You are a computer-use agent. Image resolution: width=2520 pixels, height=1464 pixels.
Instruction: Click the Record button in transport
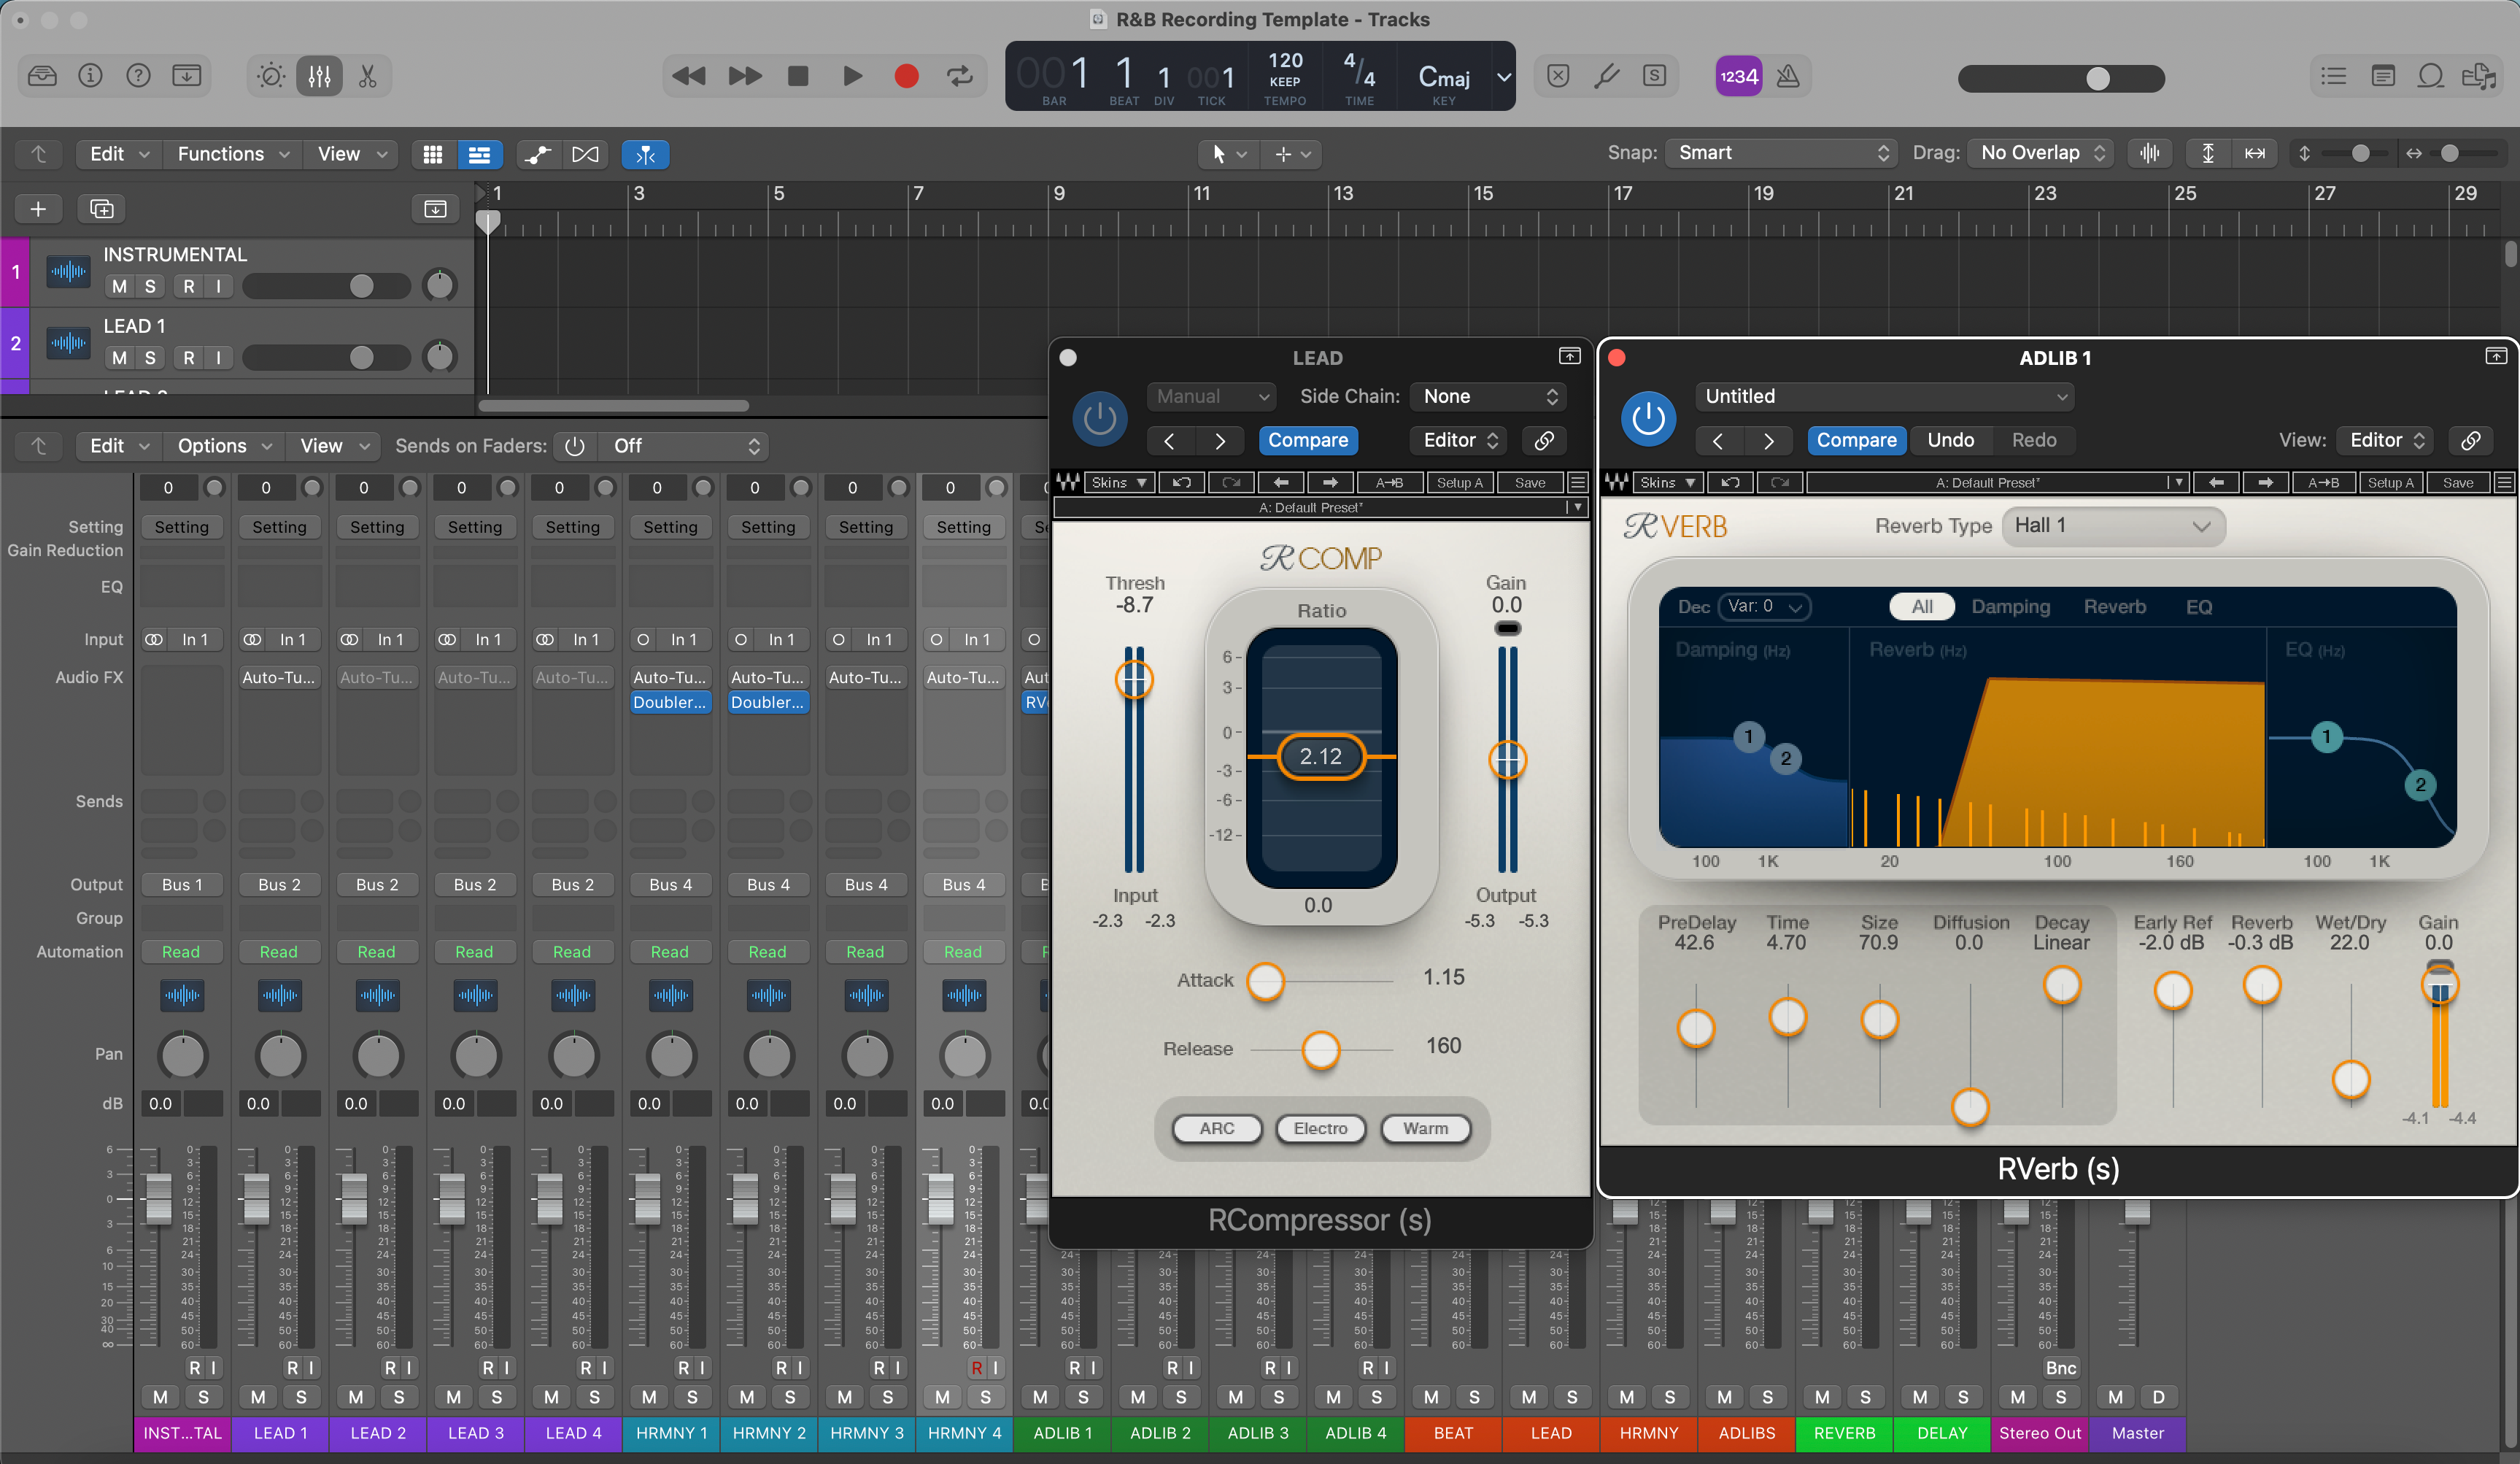906,76
